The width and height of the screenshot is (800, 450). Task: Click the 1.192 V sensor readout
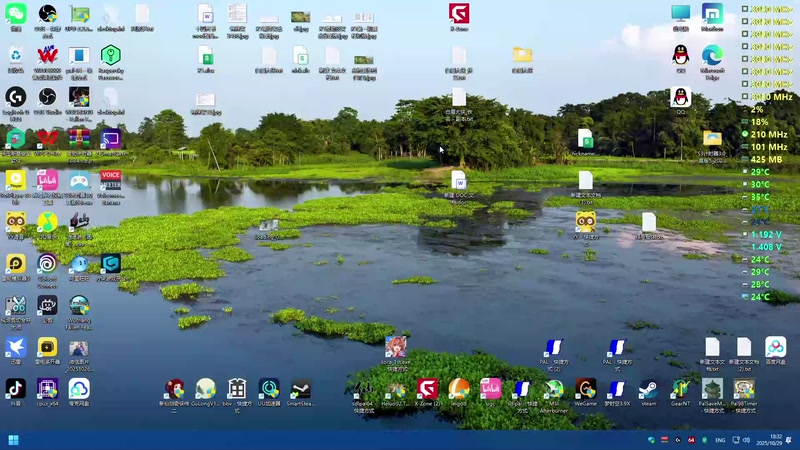coord(766,234)
